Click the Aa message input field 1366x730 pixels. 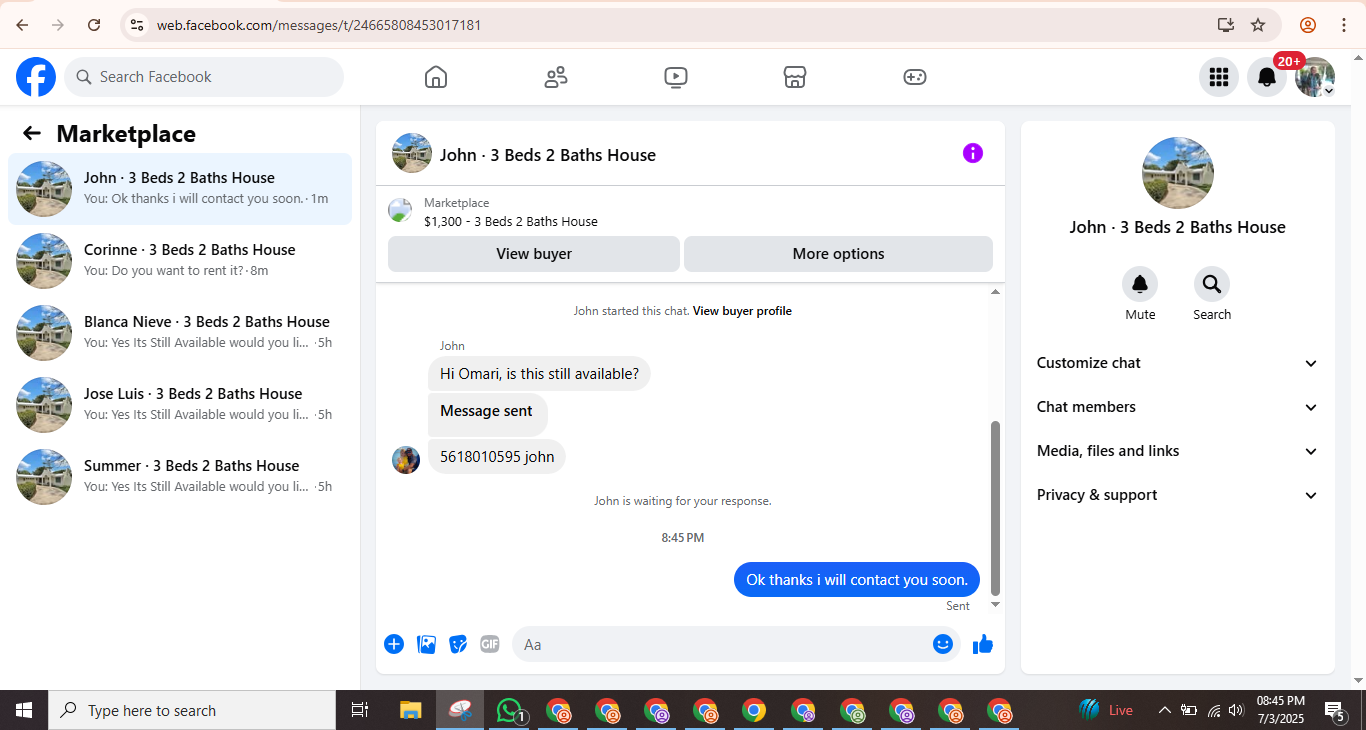(x=722, y=644)
